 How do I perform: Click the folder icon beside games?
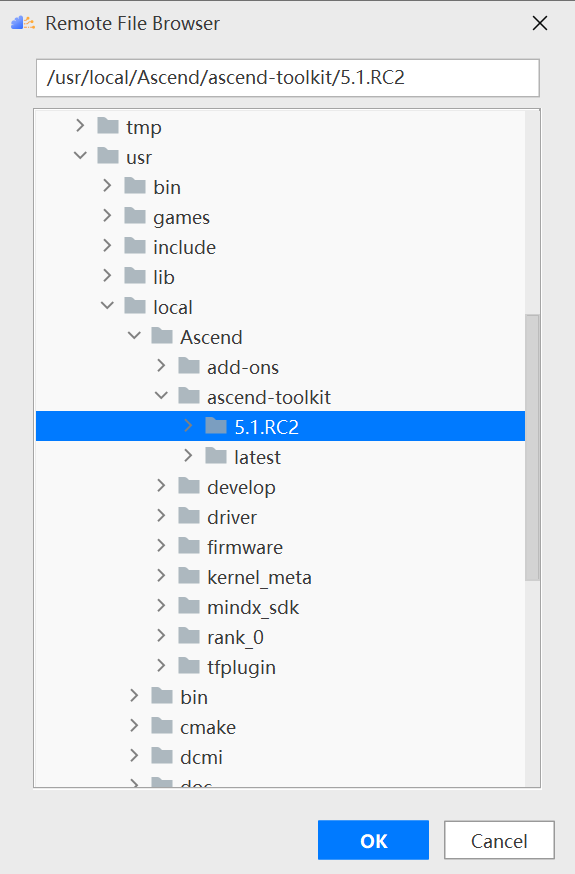tap(135, 216)
